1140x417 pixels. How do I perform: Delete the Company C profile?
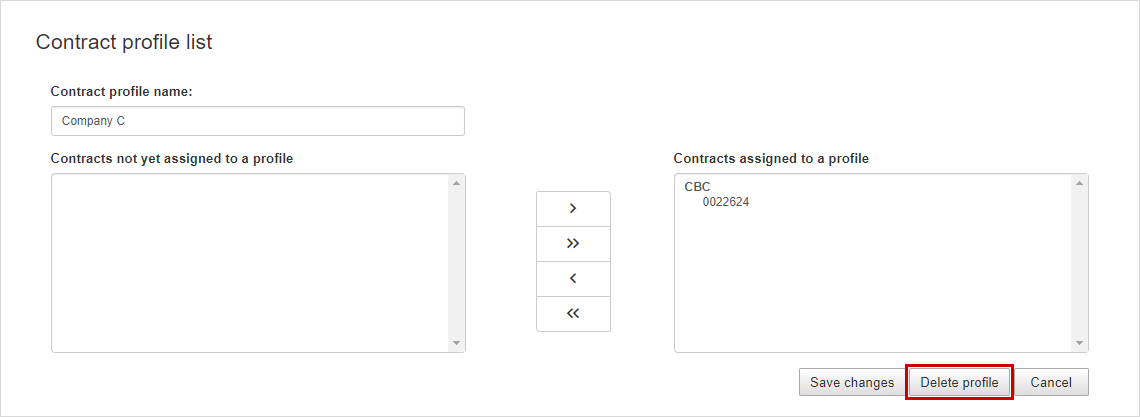pyautogui.click(x=959, y=382)
